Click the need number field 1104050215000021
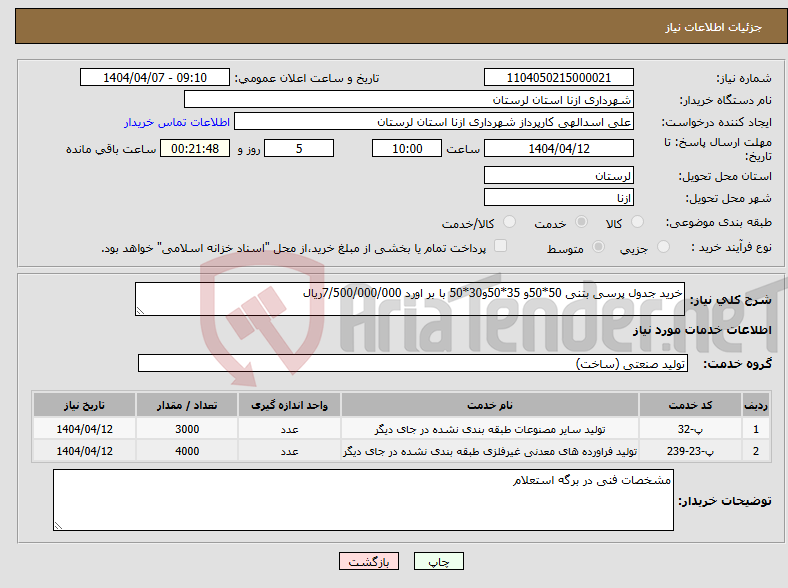This screenshot has width=788, height=588. (558, 77)
